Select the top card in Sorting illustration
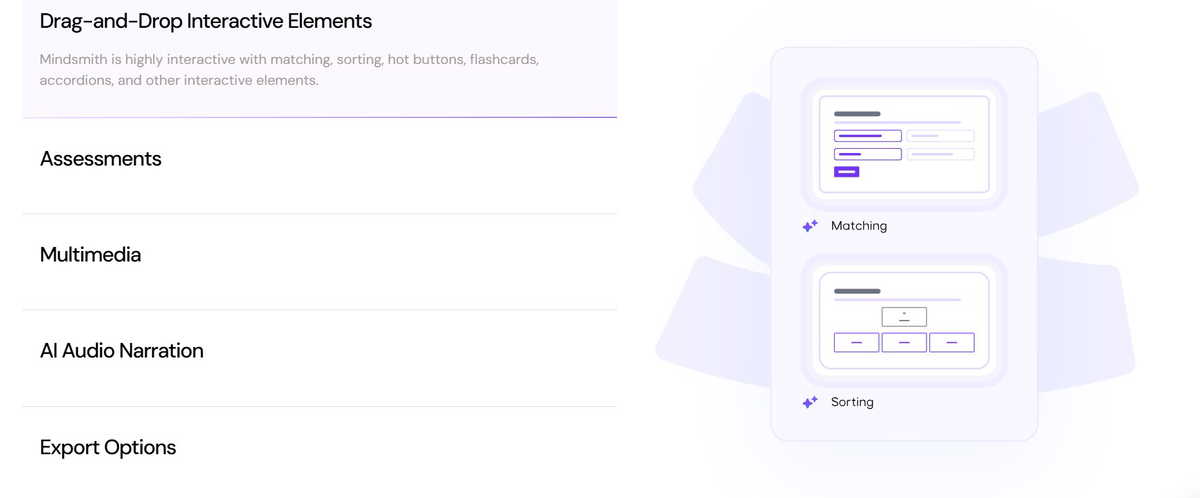 (x=904, y=316)
